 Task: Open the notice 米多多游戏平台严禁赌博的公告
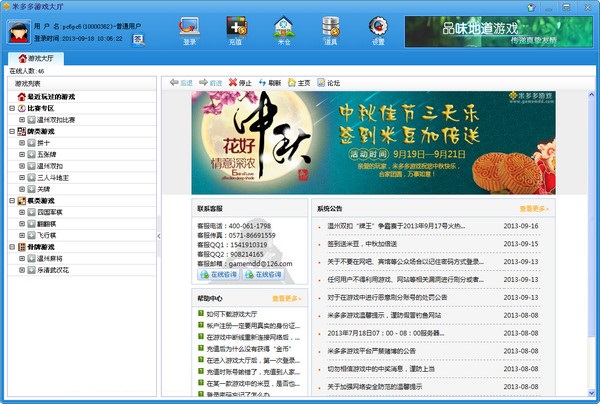click(x=371, y=351)
